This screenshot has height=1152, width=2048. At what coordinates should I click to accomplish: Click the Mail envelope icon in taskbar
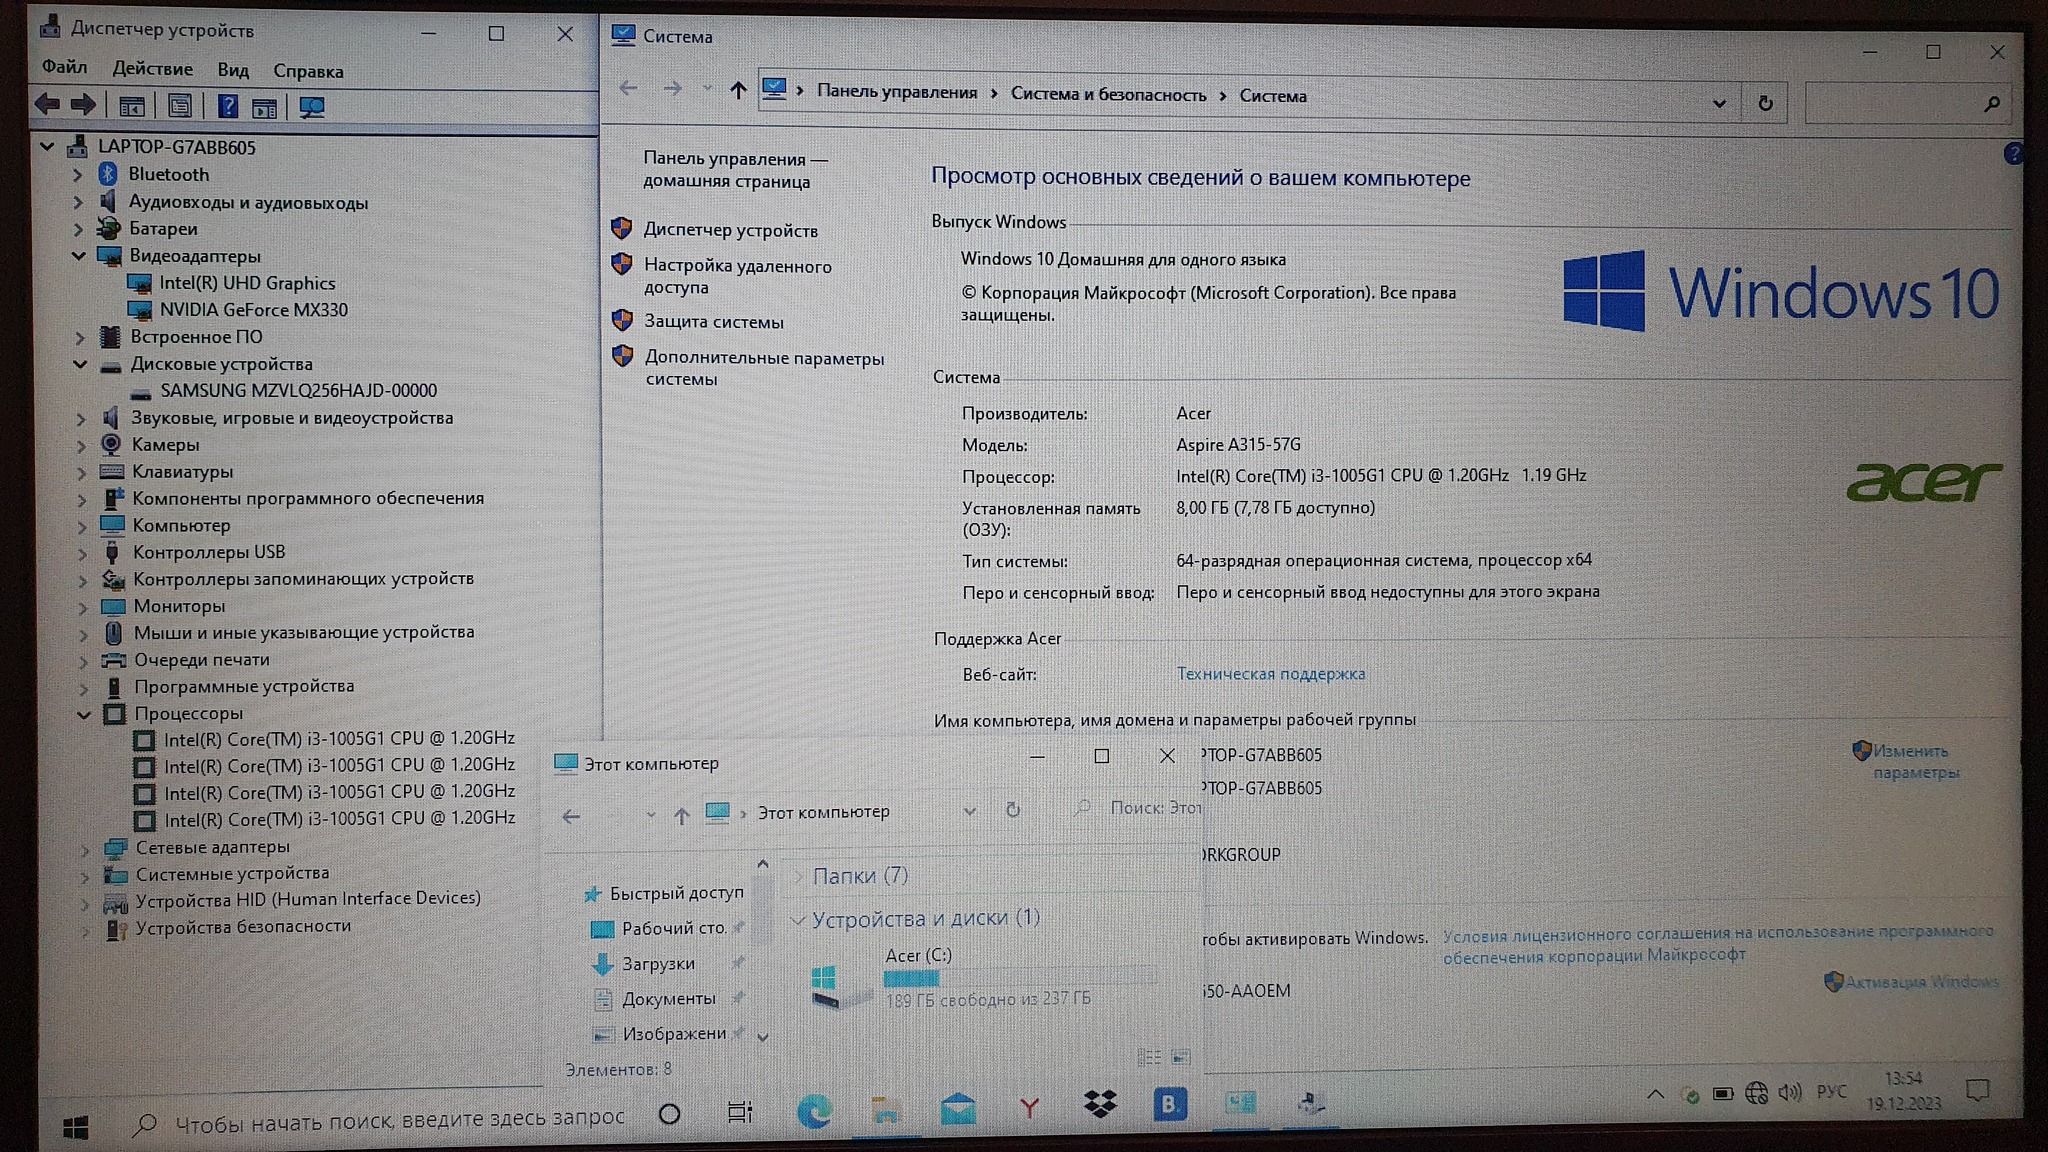[958, 1108]
